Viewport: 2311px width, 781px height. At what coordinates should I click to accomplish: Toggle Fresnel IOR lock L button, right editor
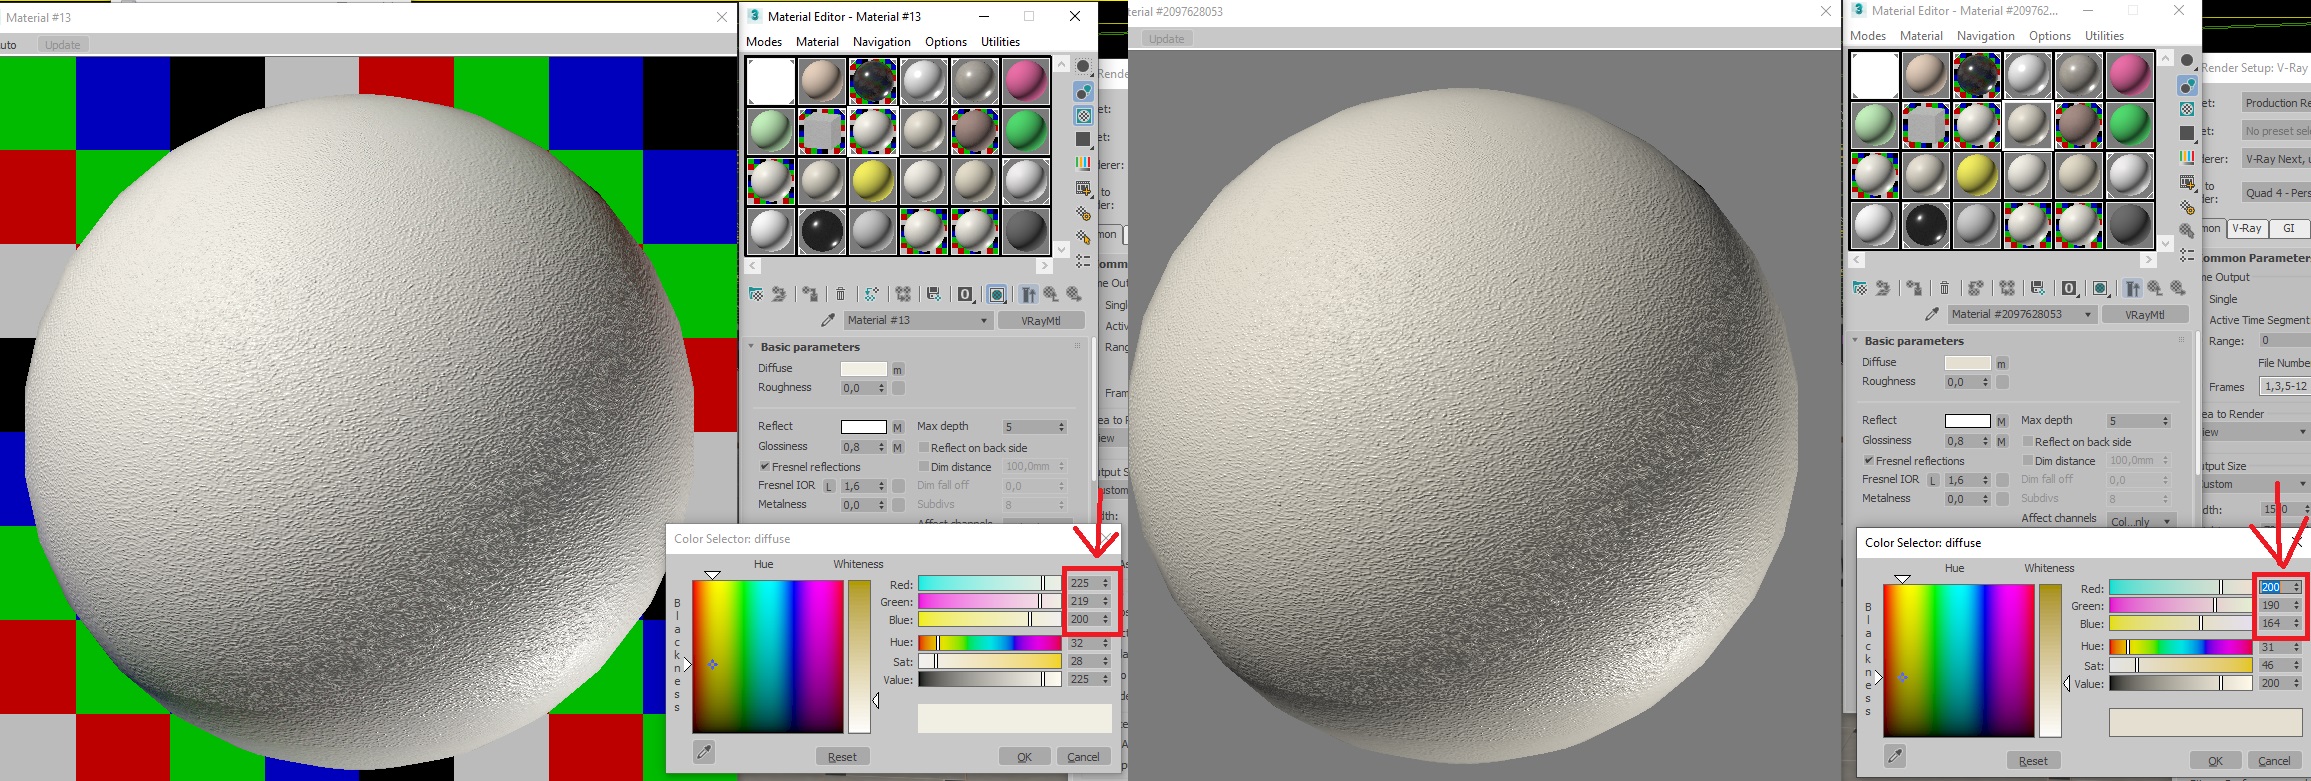pyautogui.click(x=1933, y=480)
